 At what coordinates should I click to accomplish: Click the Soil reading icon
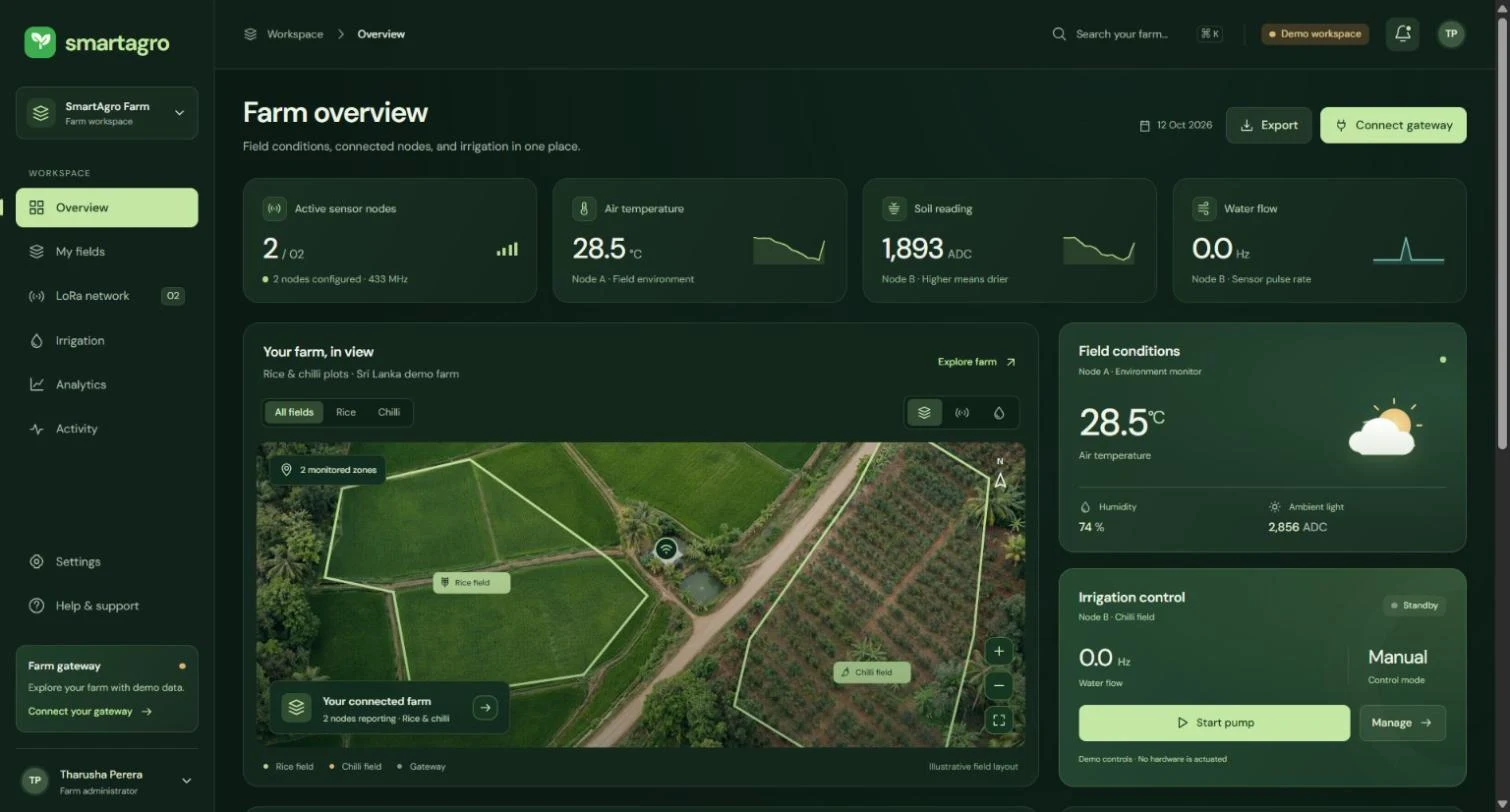pos(894,209)
